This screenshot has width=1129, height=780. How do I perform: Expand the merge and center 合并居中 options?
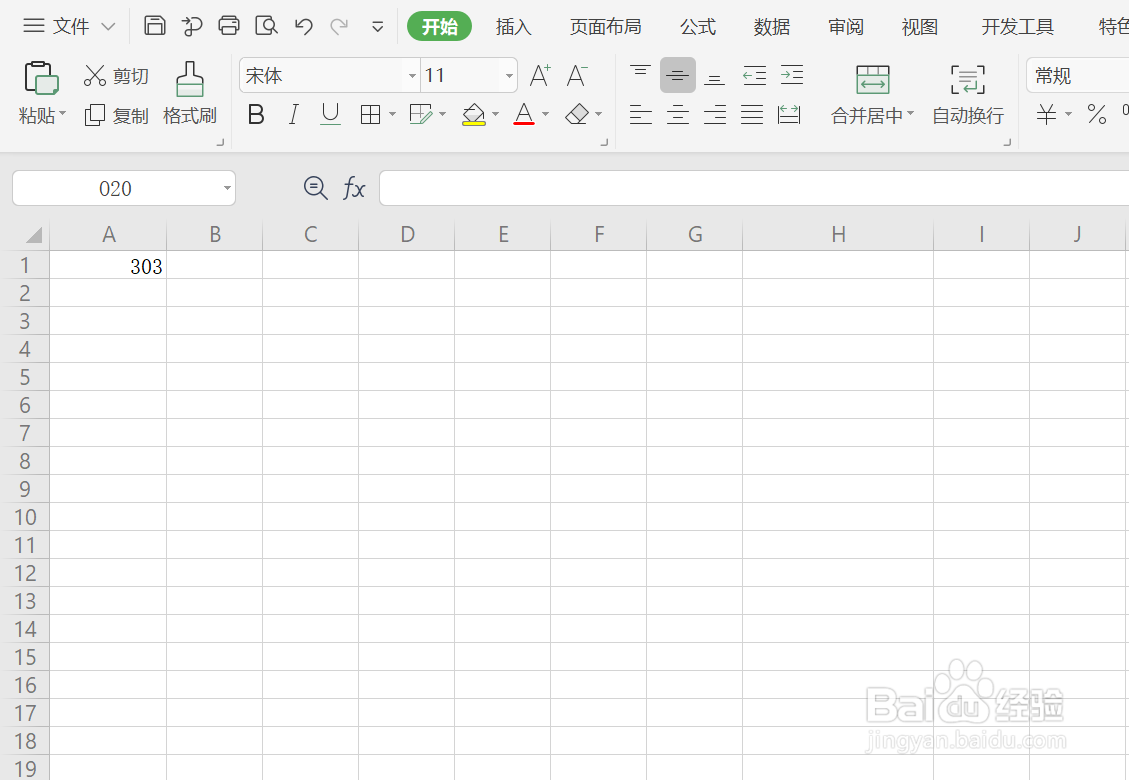pos(910,115)
